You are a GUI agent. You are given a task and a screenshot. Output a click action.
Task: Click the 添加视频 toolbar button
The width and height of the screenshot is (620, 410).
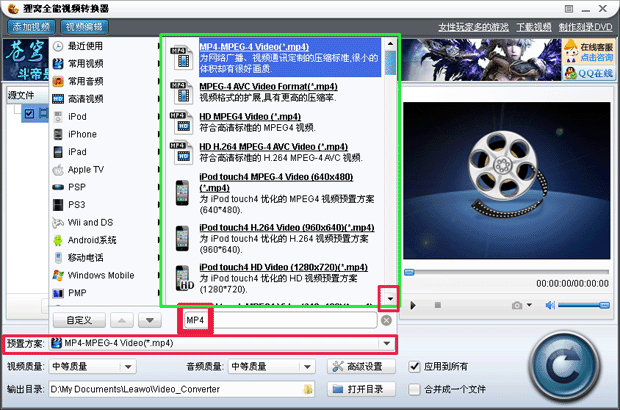point(31,27)
